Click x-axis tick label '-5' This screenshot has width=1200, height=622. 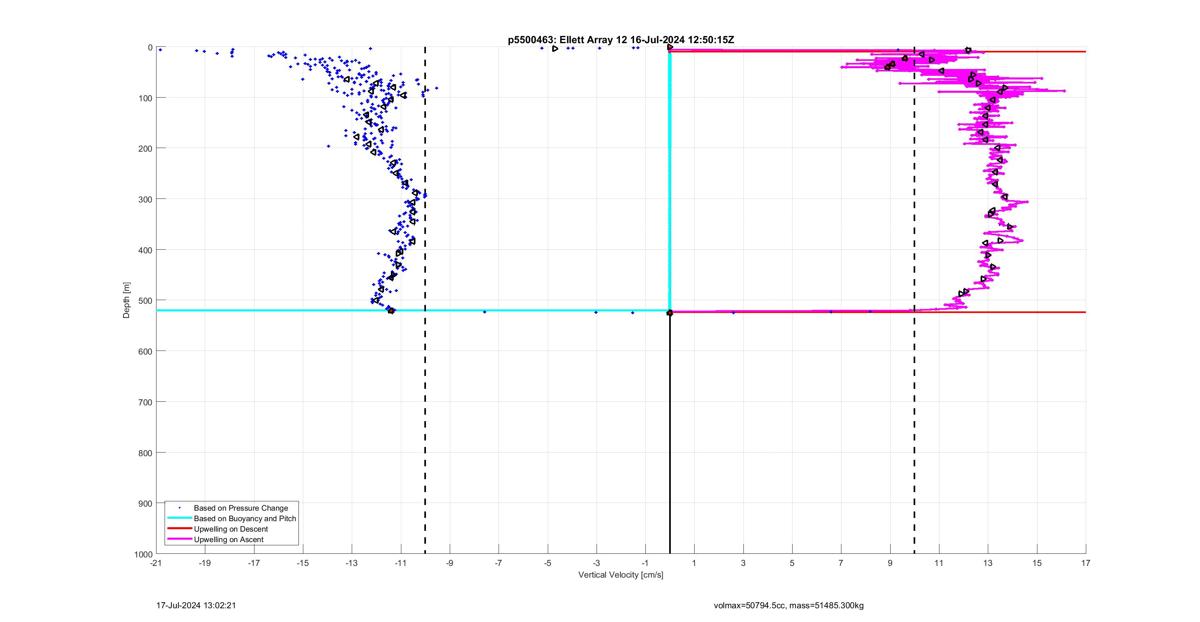tap(548, 563)
